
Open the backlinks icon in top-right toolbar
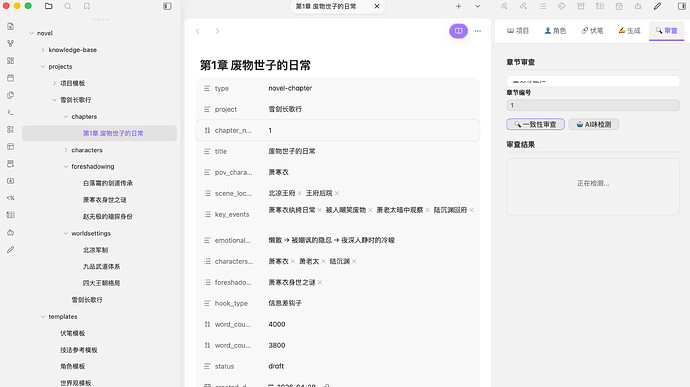[x=504, y=6]
